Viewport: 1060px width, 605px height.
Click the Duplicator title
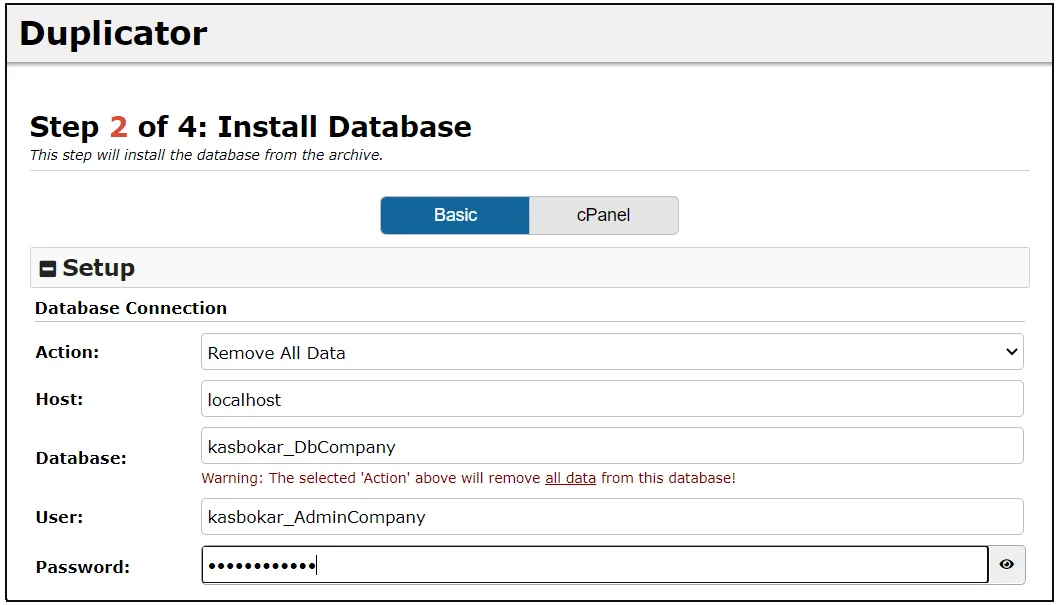tap(113, 33)
